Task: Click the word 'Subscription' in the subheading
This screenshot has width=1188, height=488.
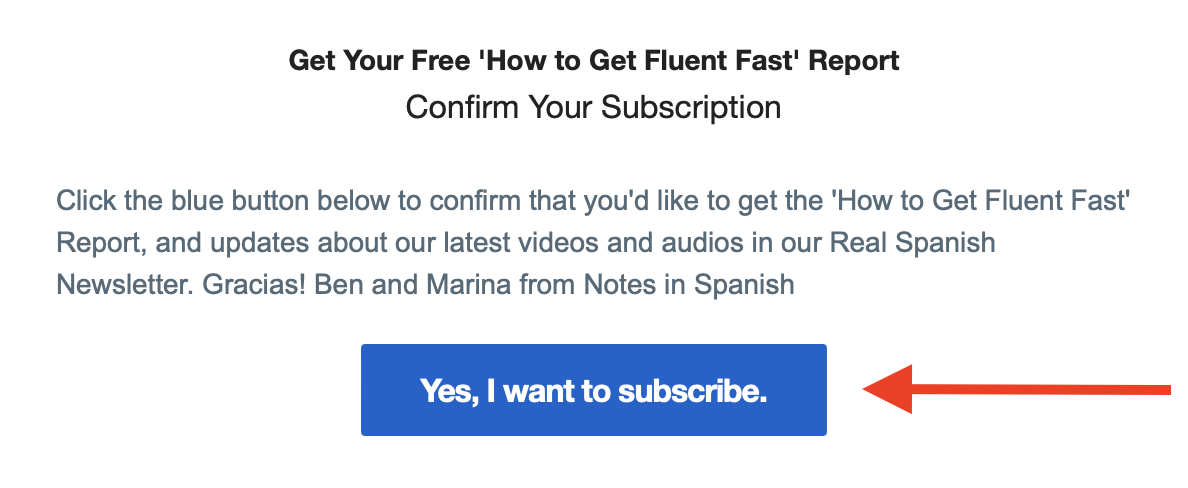Action: [691, 107]
